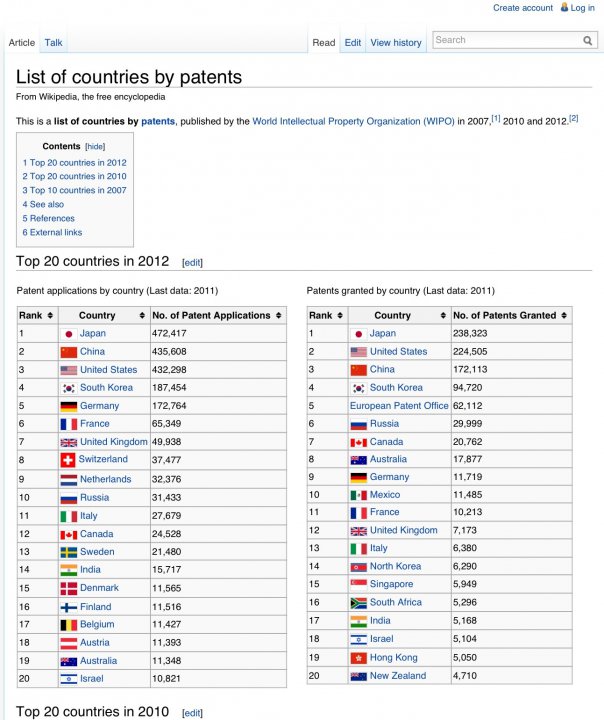Click the Mexico flag icon
Screen dimensions: 604x720
(359, 495)
